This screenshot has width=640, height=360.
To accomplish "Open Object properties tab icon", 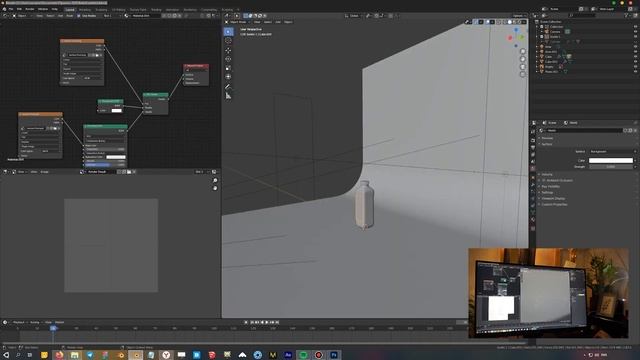I will pos(533,178).
